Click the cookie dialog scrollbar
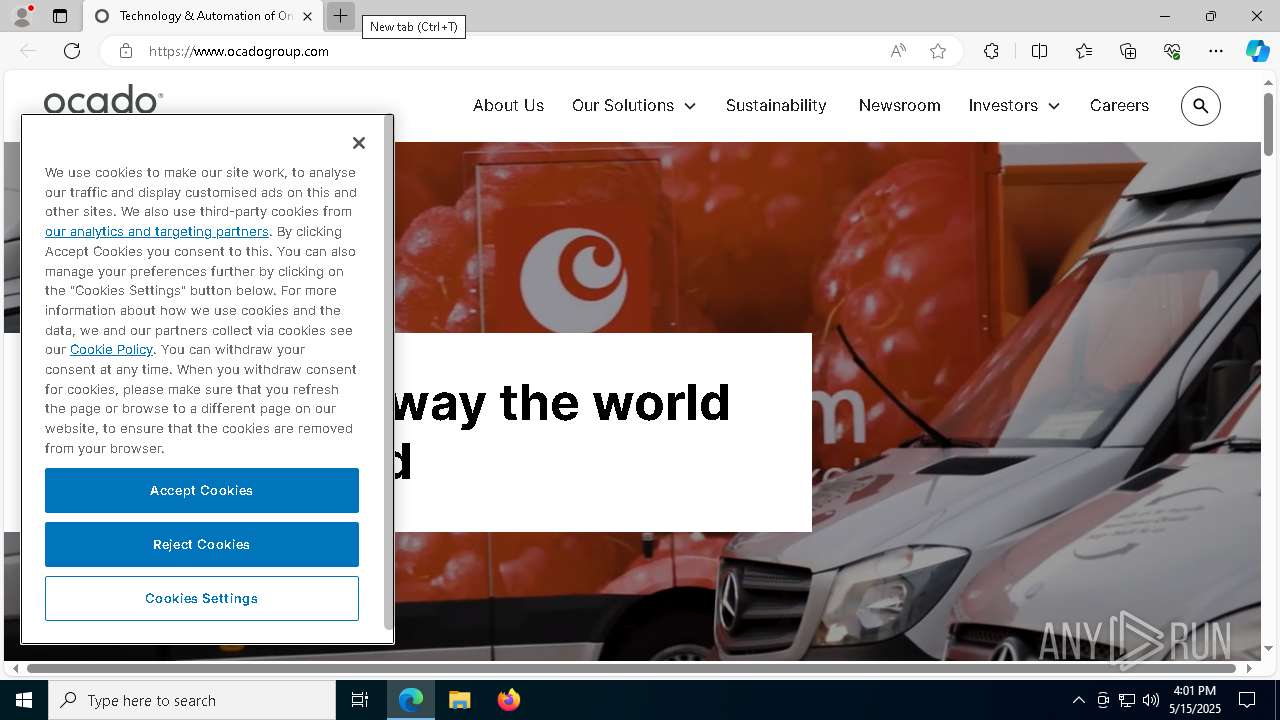The height and width of the screenshot is (720, 1280). [x=389, y=373]
